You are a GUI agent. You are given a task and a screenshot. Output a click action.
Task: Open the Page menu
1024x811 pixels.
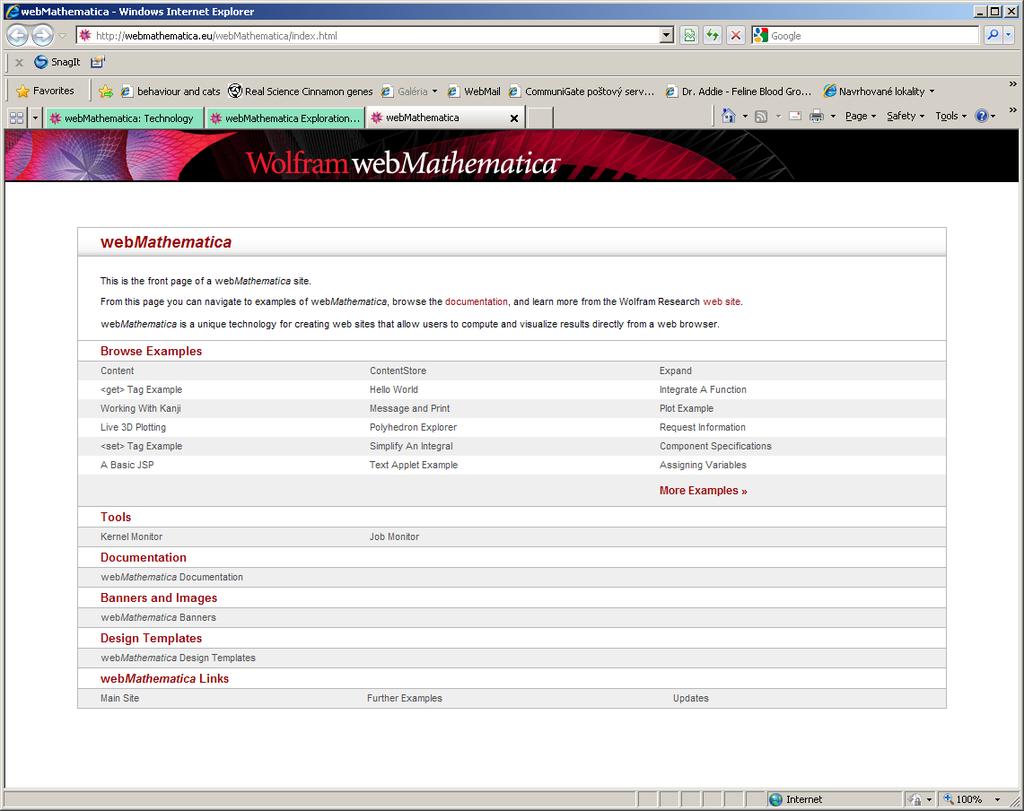tap(860, 116)
